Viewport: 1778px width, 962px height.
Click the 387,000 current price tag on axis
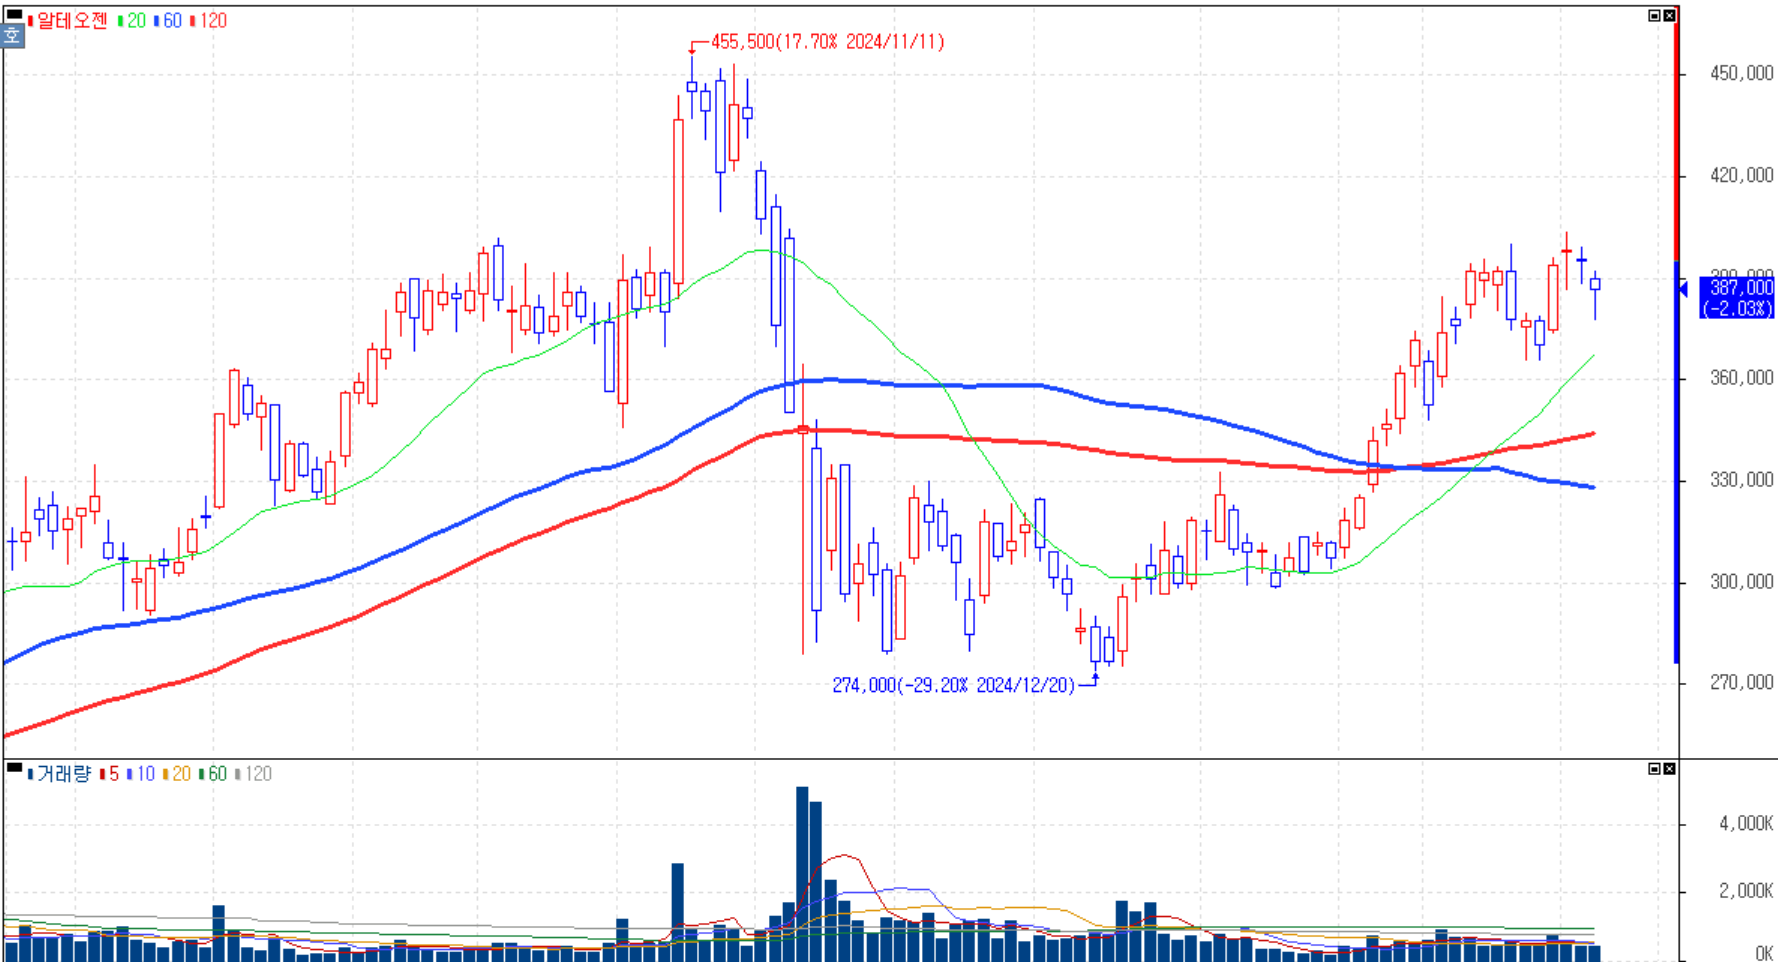pyautogui.click(x=1737, y=298)
